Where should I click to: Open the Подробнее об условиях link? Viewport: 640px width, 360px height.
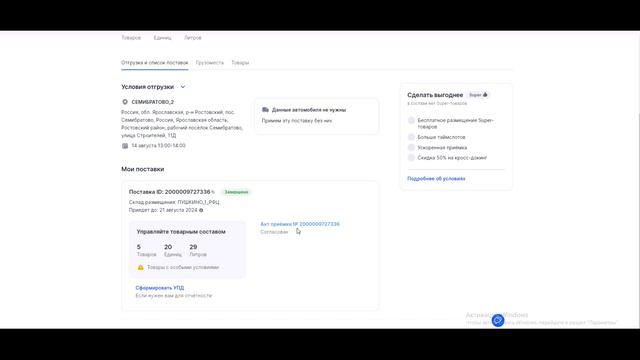[x=436, y=179]
